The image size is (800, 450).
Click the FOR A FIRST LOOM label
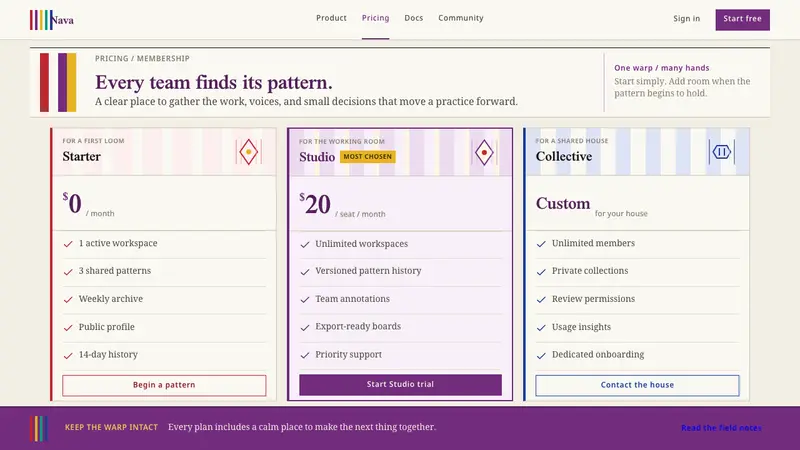click(x=93, y=141)
